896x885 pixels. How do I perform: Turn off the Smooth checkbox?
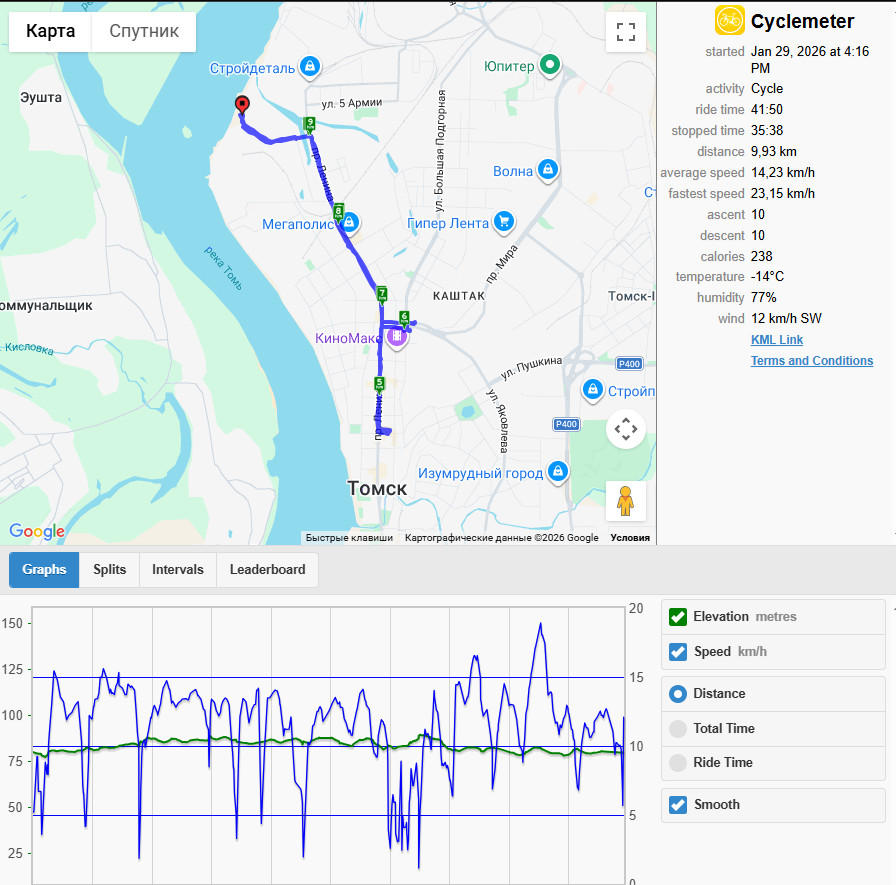pyautogui.click(x=678, y=805)
